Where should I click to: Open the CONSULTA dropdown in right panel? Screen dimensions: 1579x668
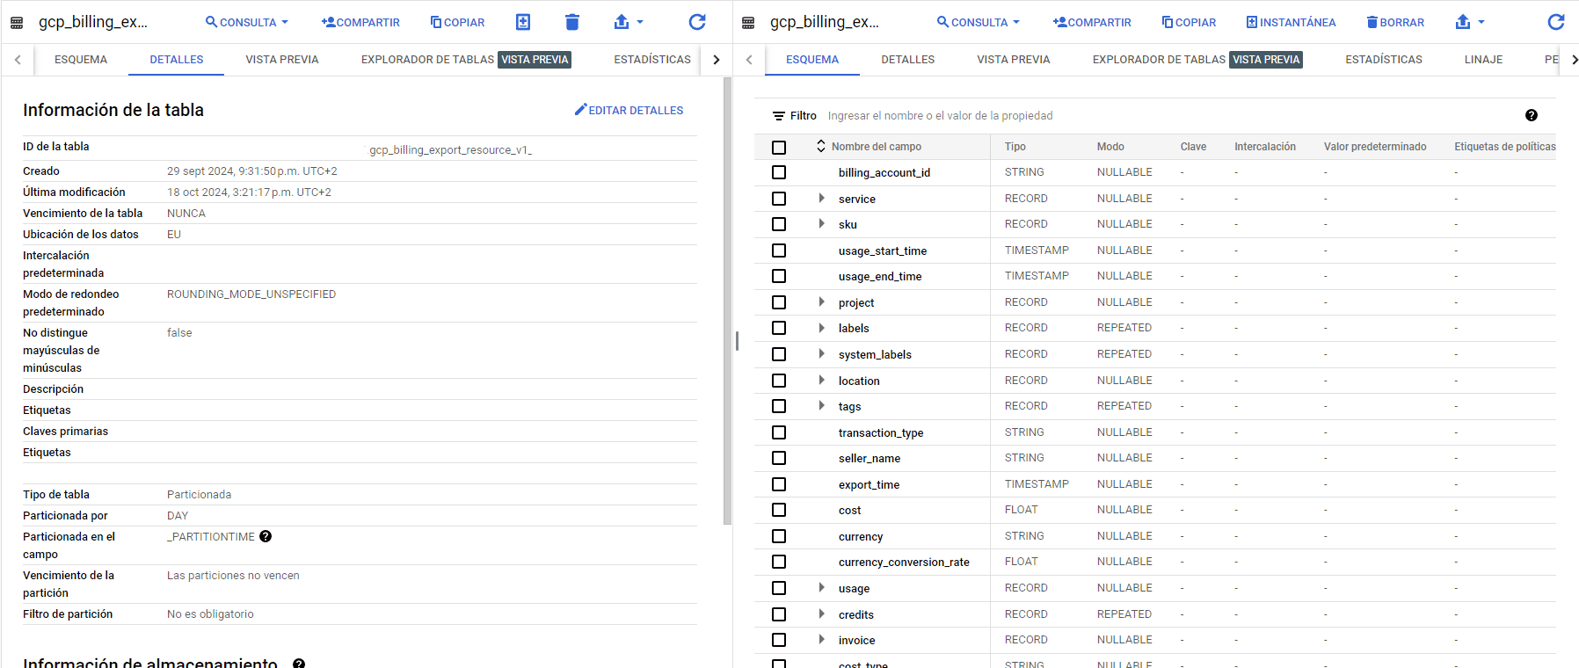[x=978, y=22]
